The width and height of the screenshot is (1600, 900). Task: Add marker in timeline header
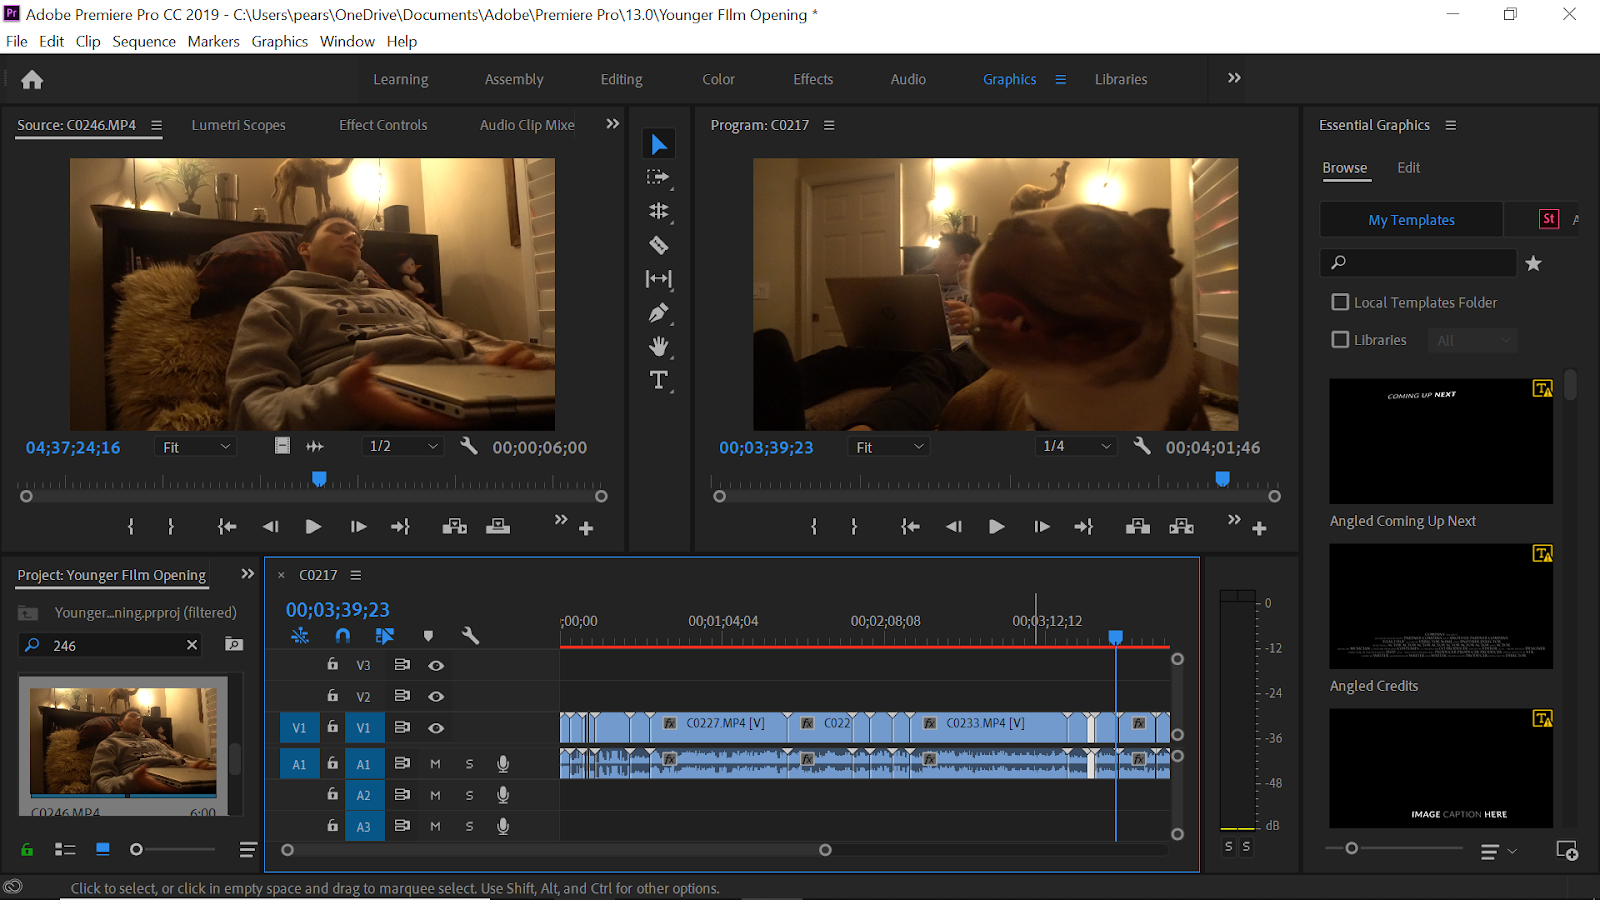[428, 636]
